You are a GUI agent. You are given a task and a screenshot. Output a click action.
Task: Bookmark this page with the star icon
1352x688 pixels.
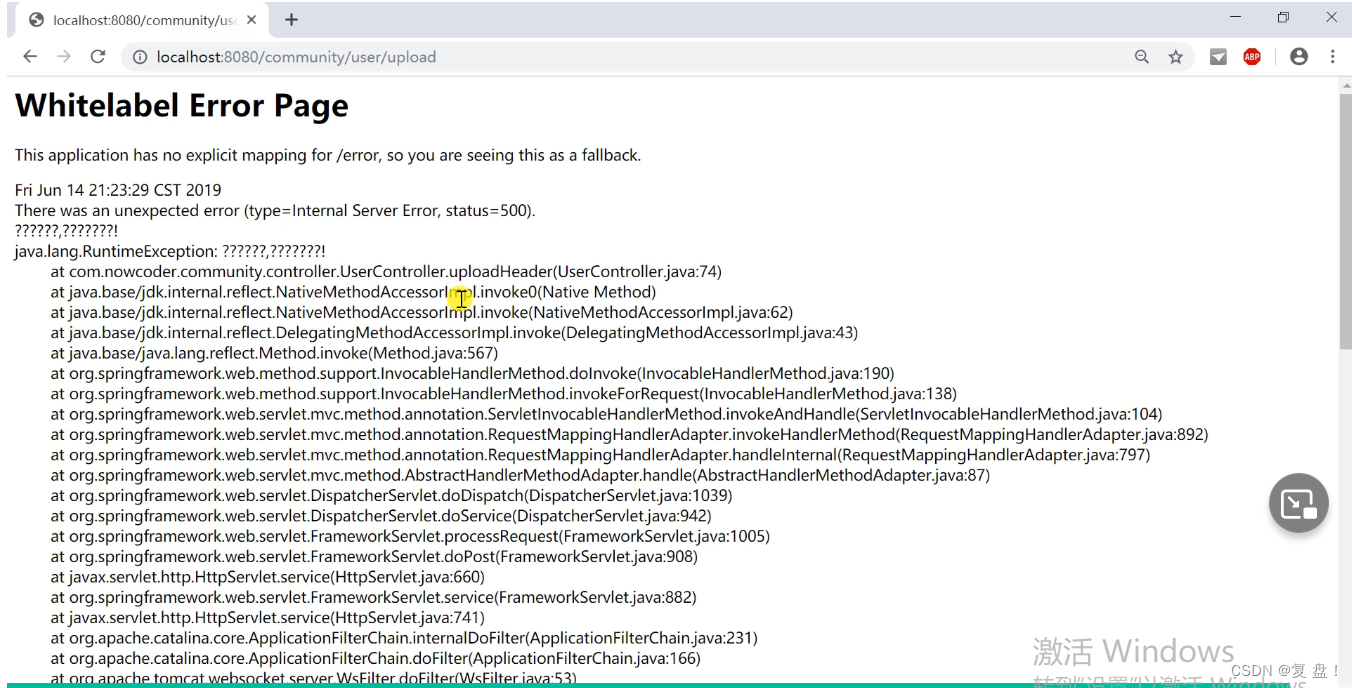1176,57
